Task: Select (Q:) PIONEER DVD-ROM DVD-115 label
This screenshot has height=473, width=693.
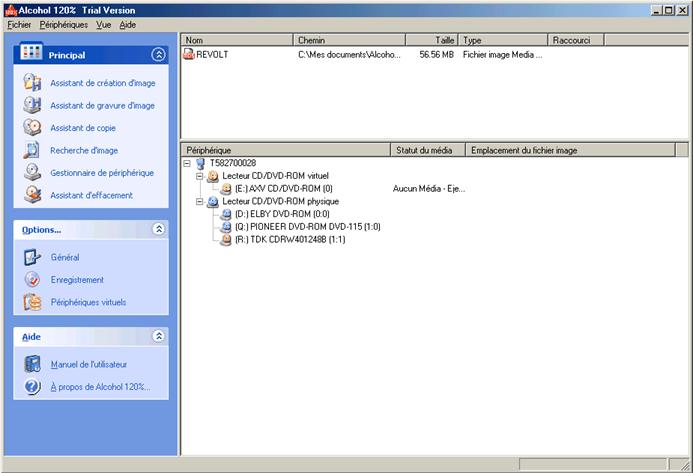Action: click(308, 227)
